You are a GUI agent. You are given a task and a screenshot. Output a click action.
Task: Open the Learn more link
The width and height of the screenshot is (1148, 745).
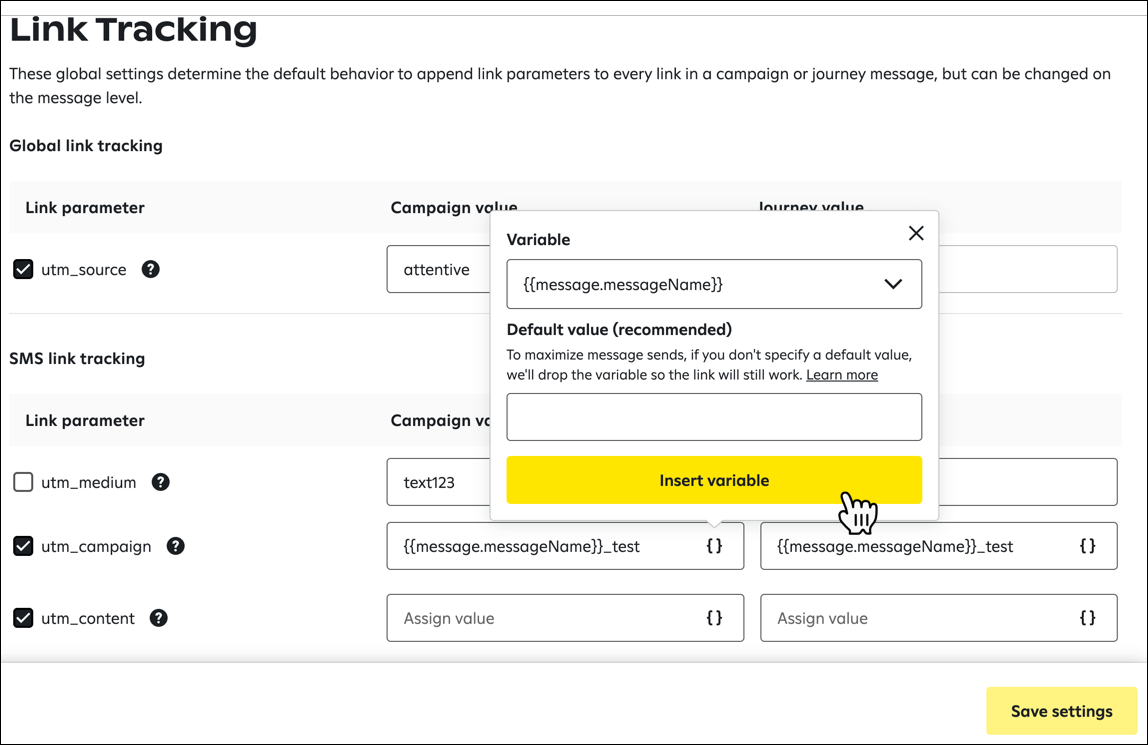[x=842, y=375]
